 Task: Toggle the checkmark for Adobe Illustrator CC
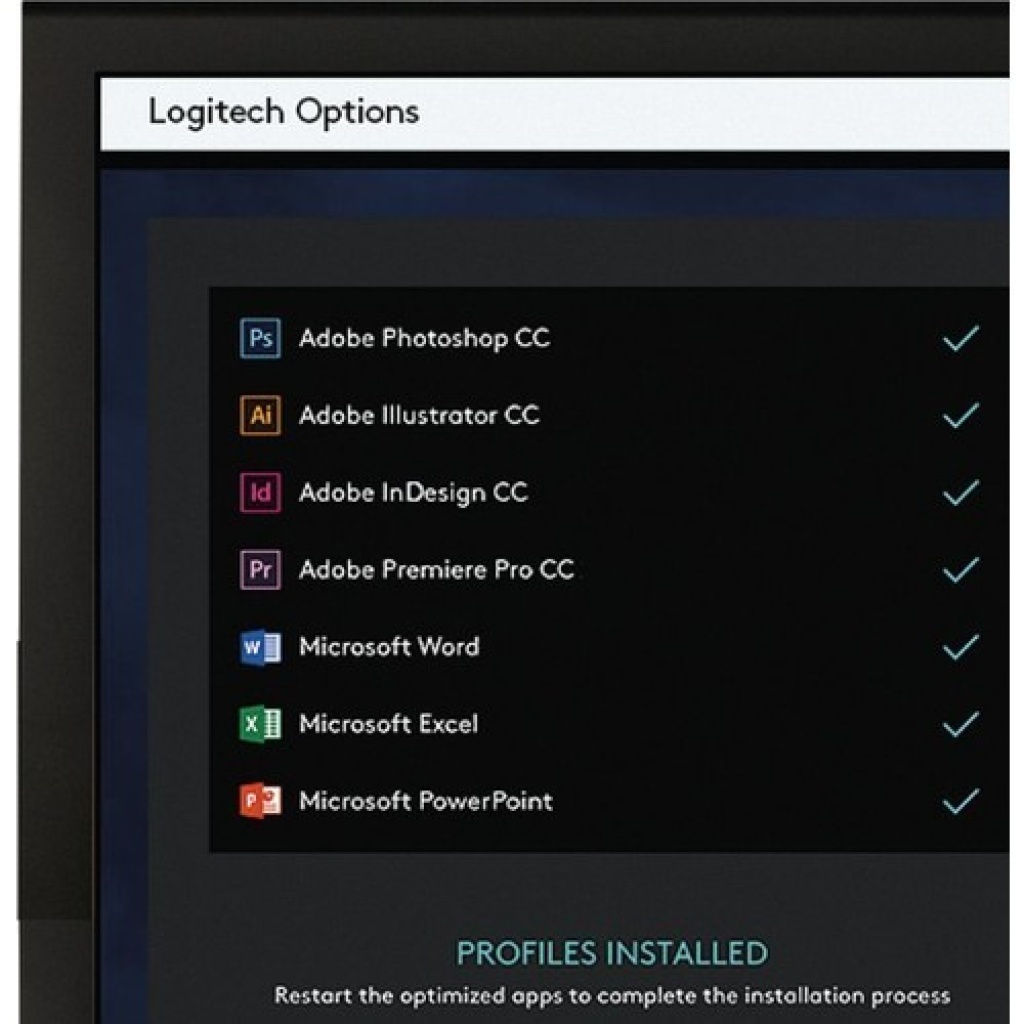coord(961,415)
